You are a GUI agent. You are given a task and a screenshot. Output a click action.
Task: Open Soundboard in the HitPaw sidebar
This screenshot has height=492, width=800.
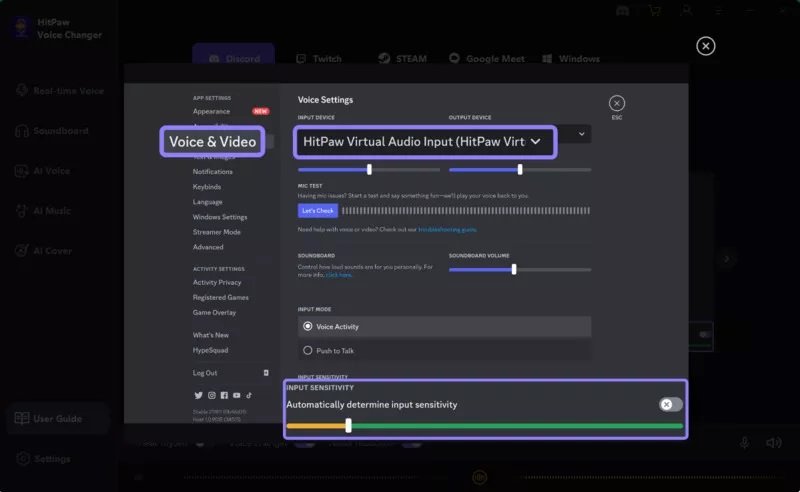click(x=52, y=131)
